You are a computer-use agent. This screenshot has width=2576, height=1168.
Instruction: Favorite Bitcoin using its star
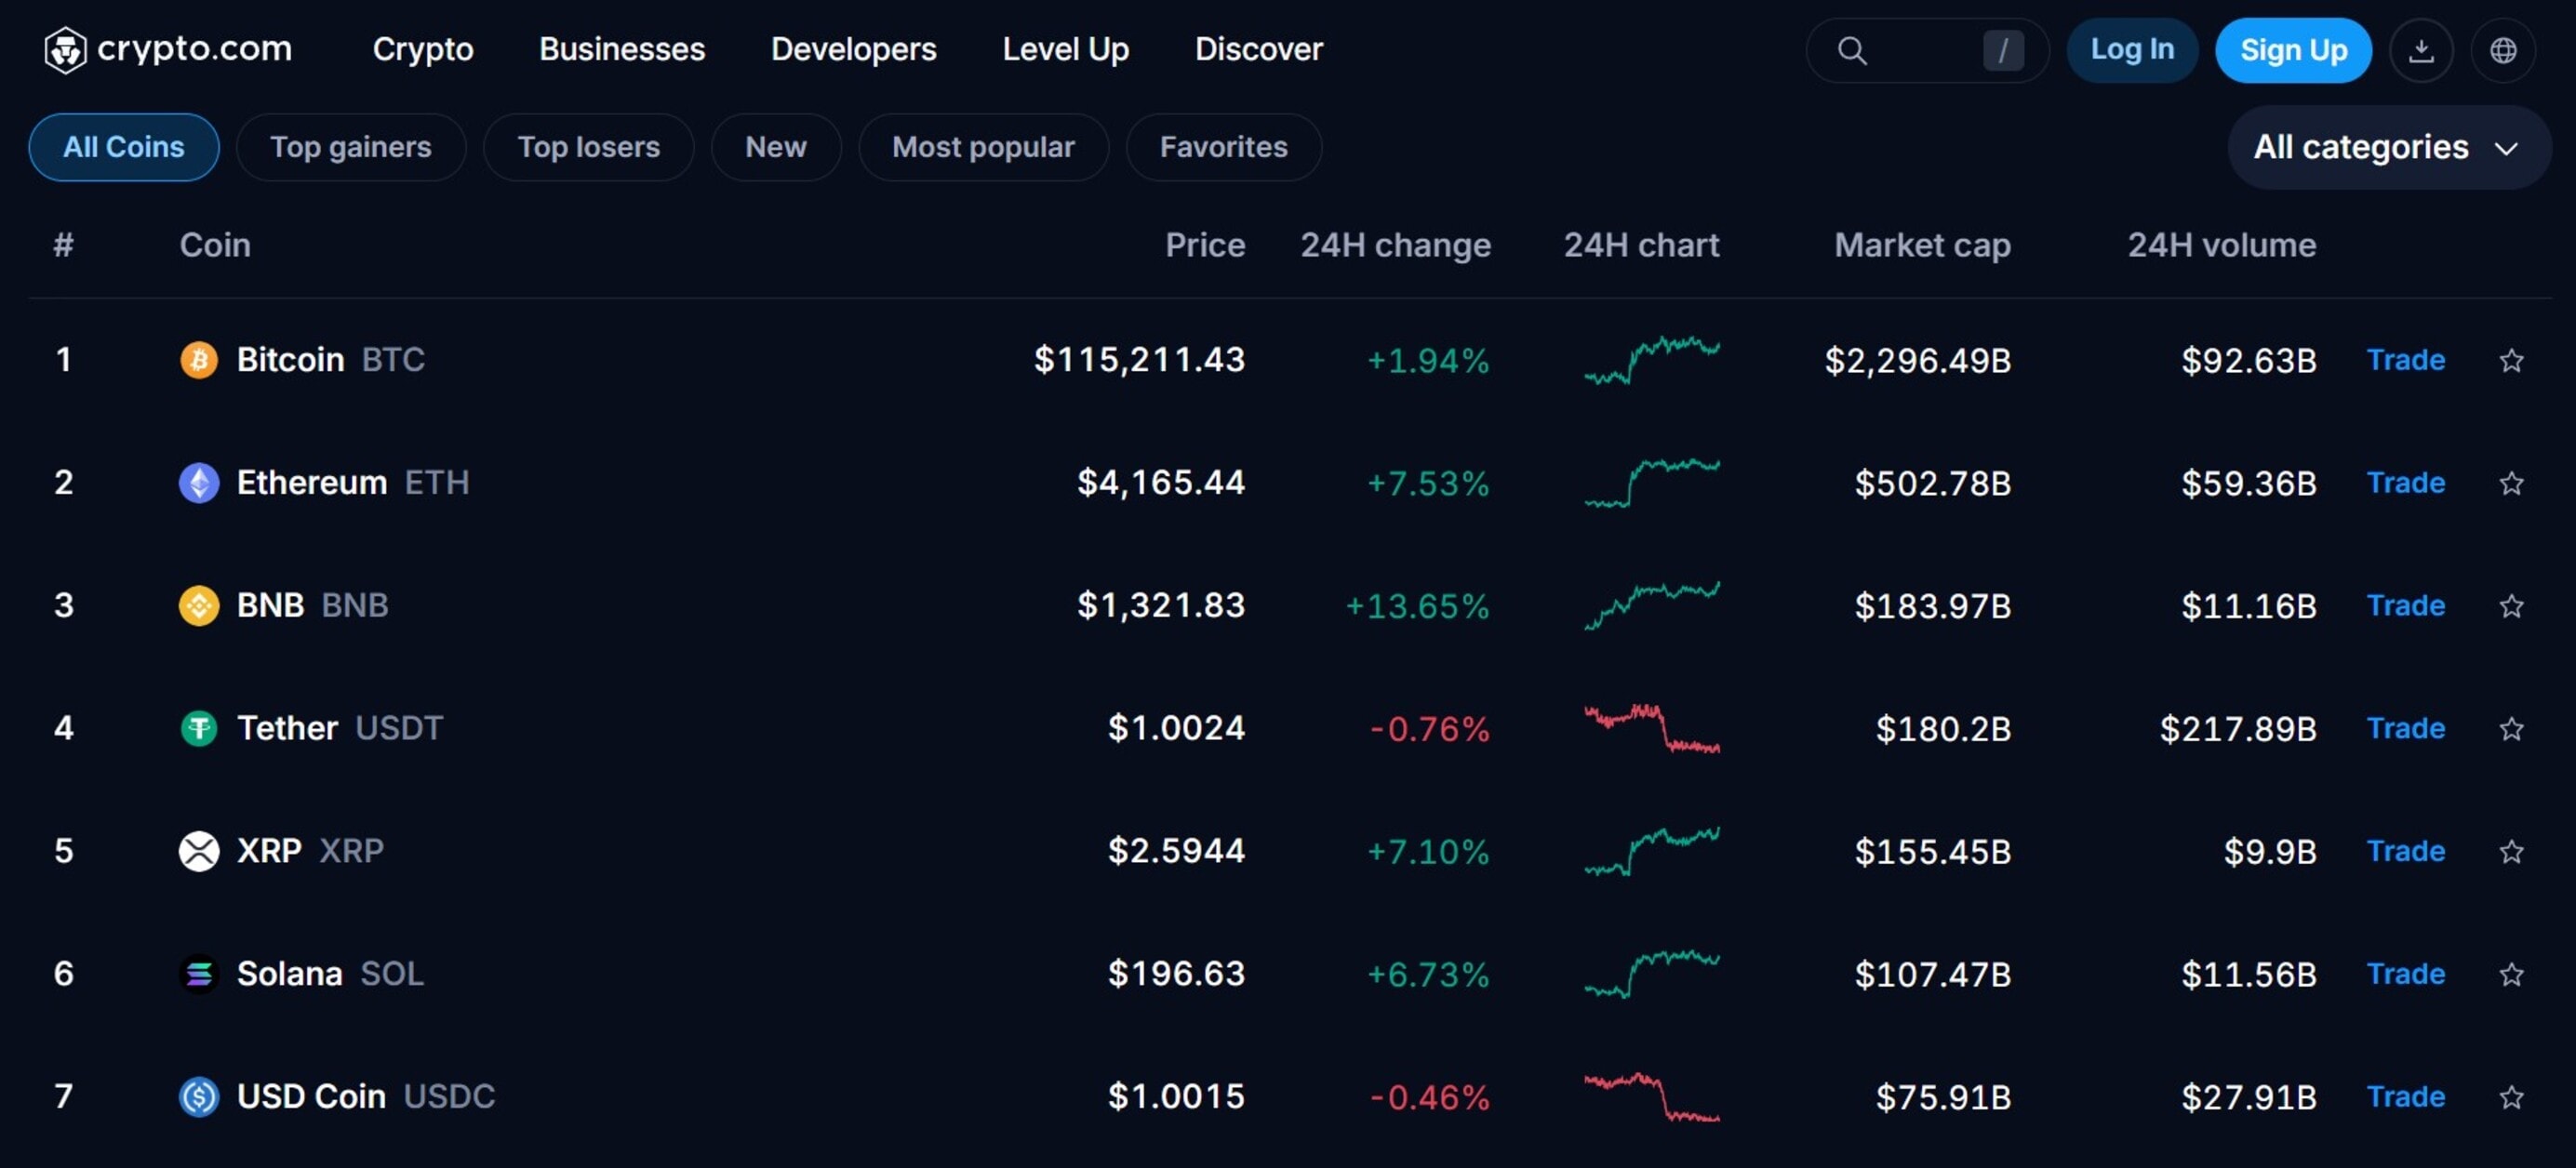point(2512,360)
